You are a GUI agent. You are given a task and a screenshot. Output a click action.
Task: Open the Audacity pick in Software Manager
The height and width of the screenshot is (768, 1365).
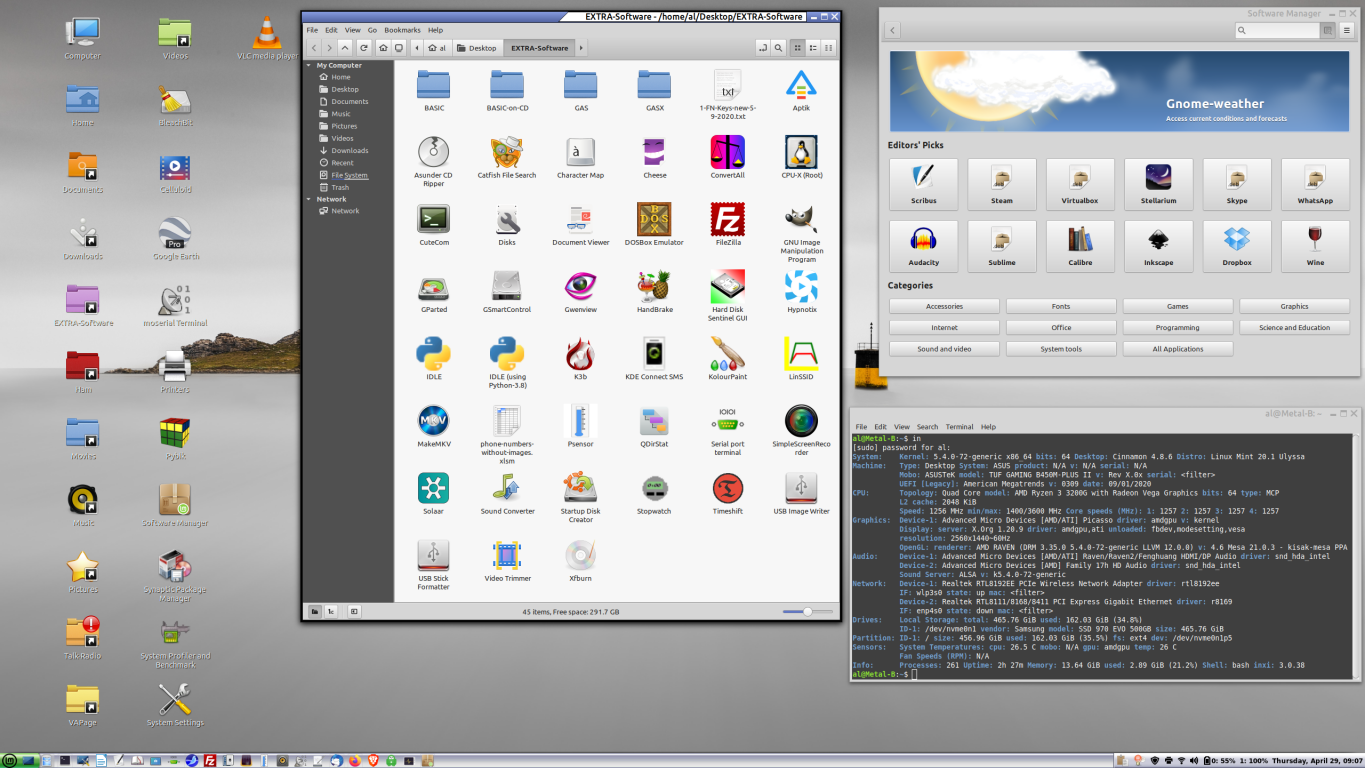point(923,246)
